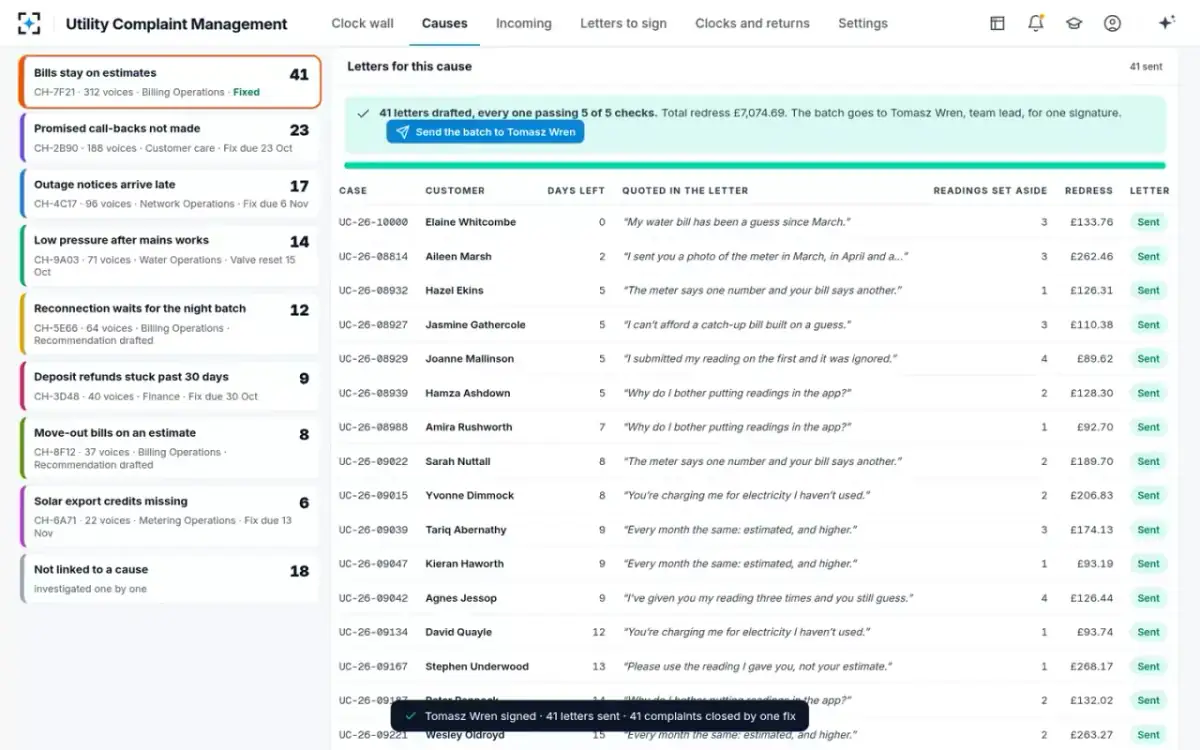Open the user account profile icon
Screen dimensions: 1200x750
click(x=1112, y=23)
